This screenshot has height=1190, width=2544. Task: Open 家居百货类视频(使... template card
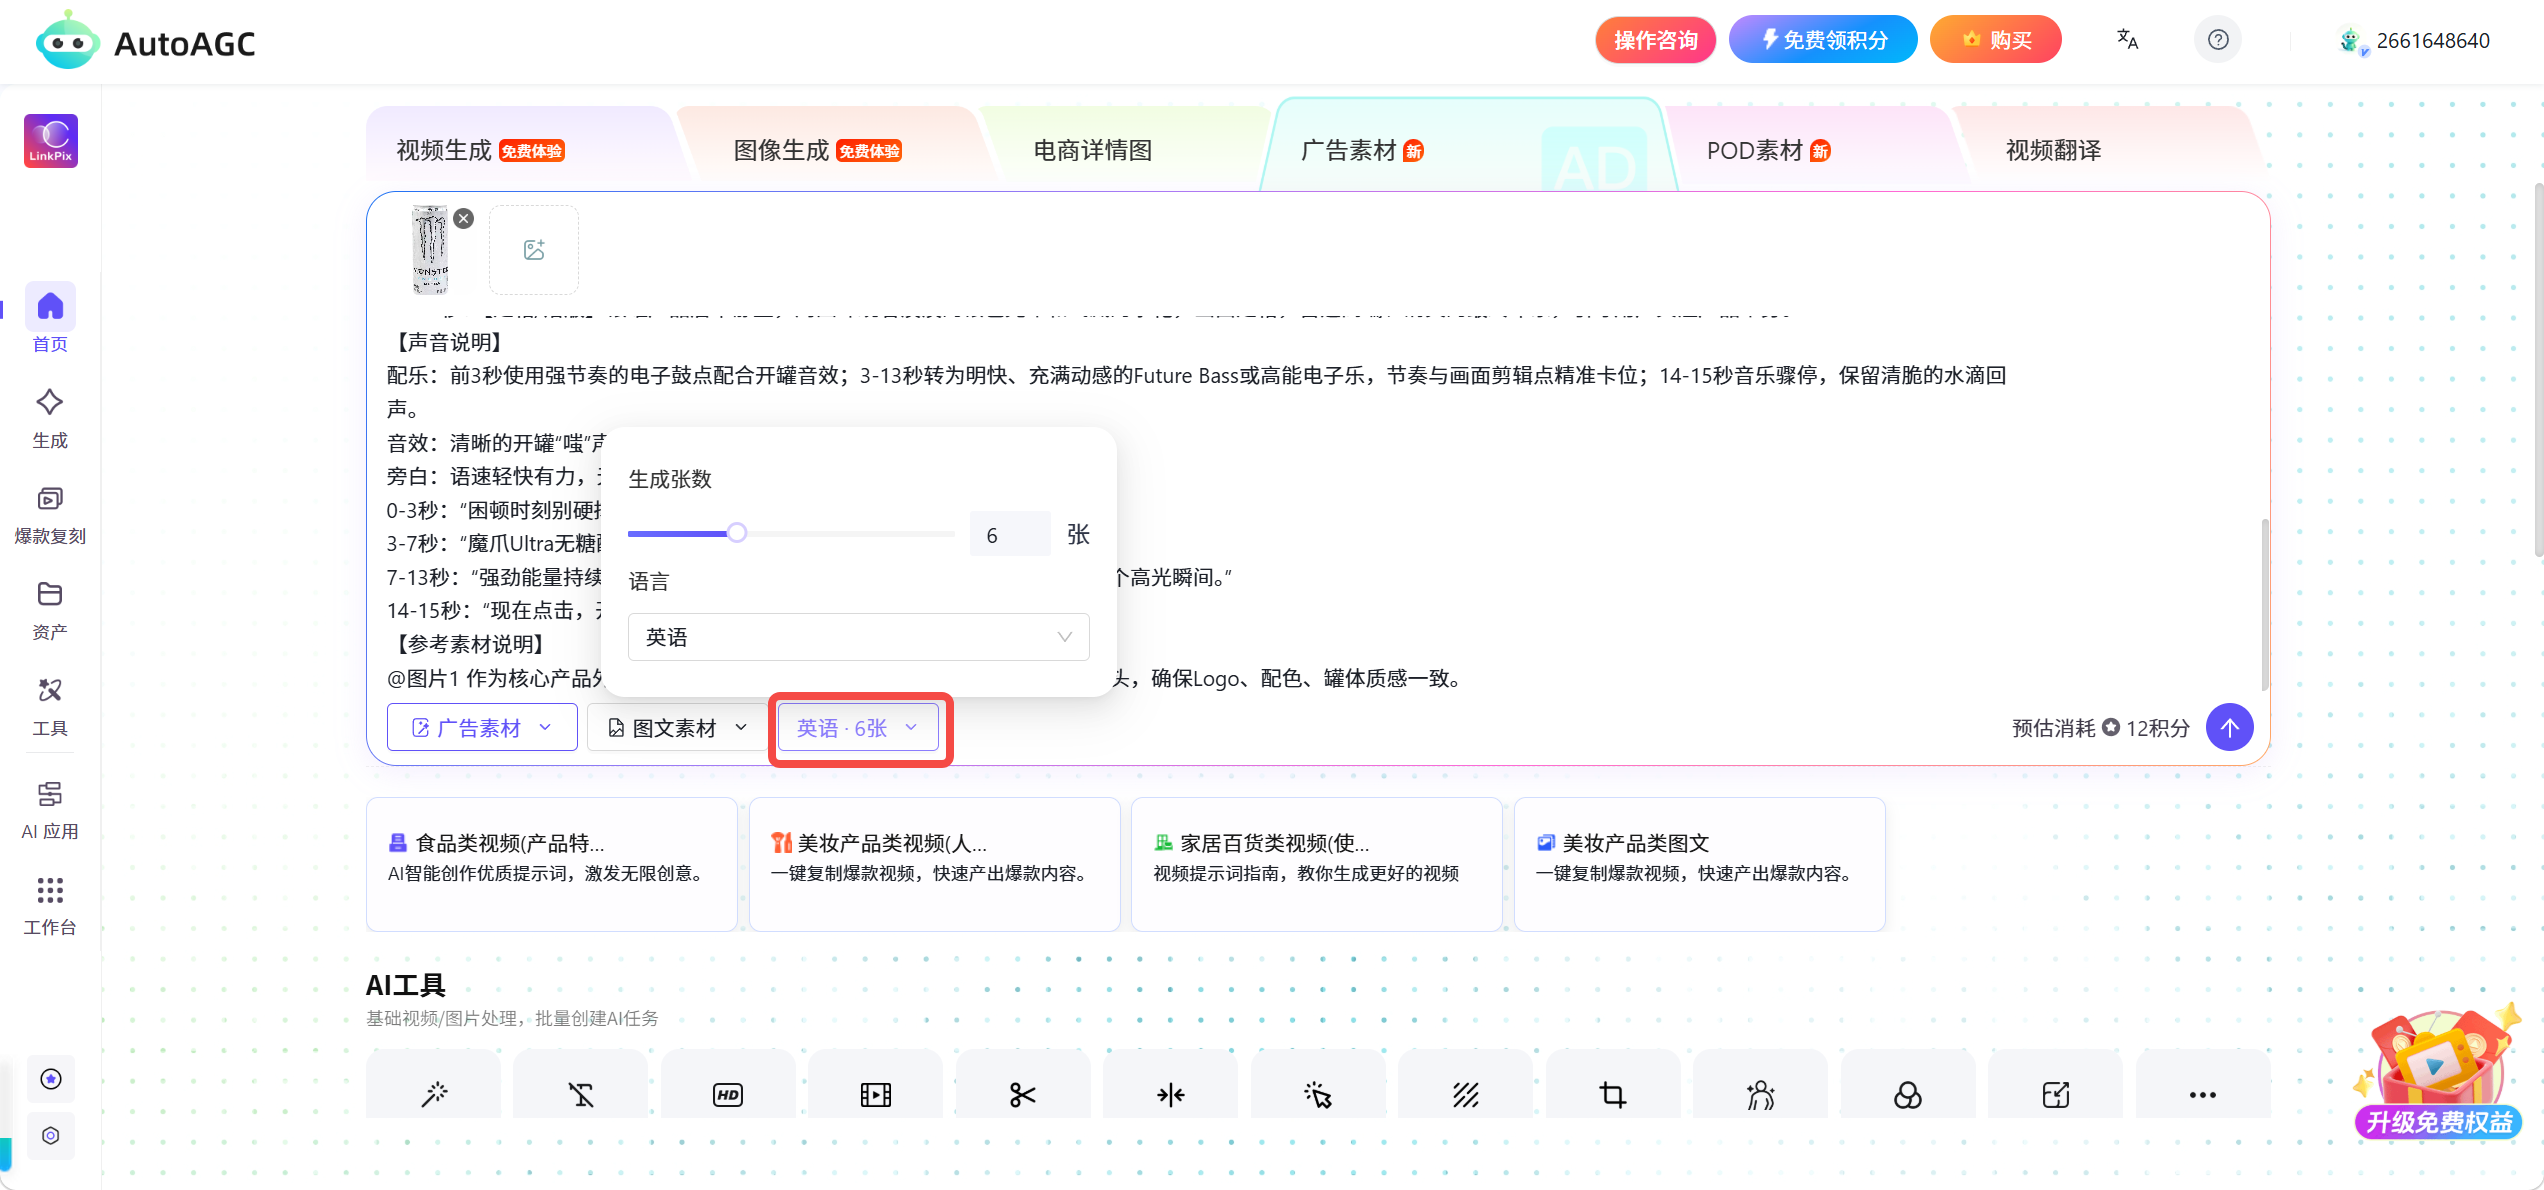(1317, 864)
